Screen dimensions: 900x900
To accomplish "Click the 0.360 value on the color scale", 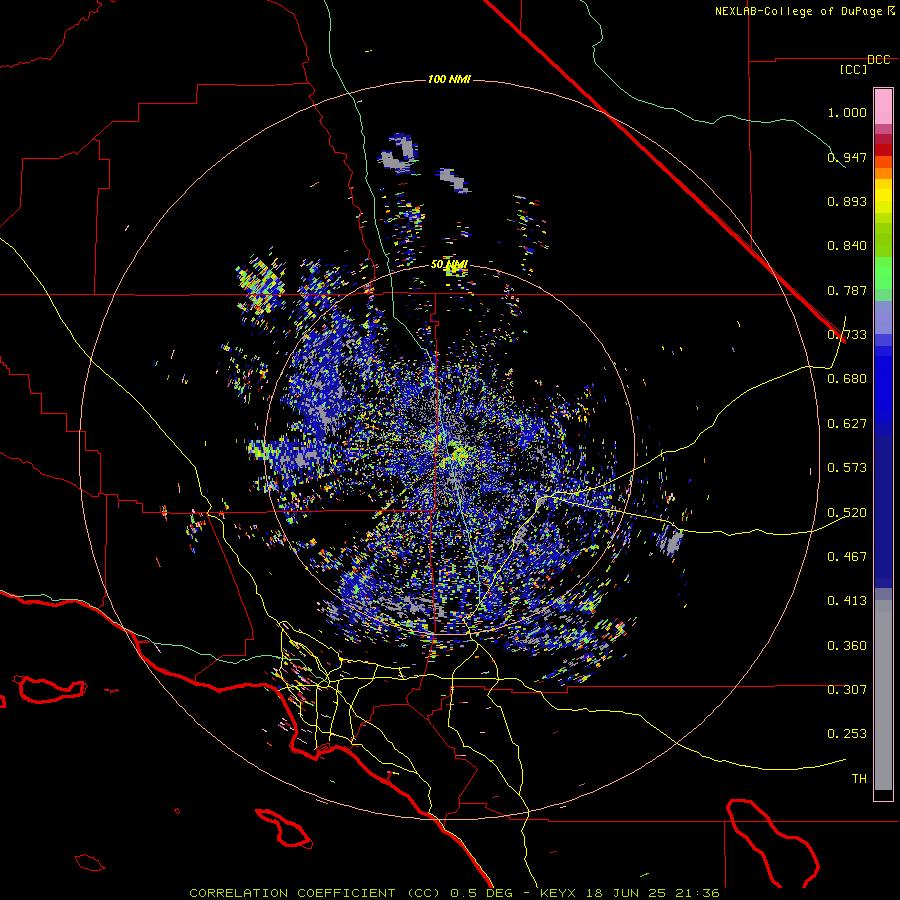I will tap(847, 646).
